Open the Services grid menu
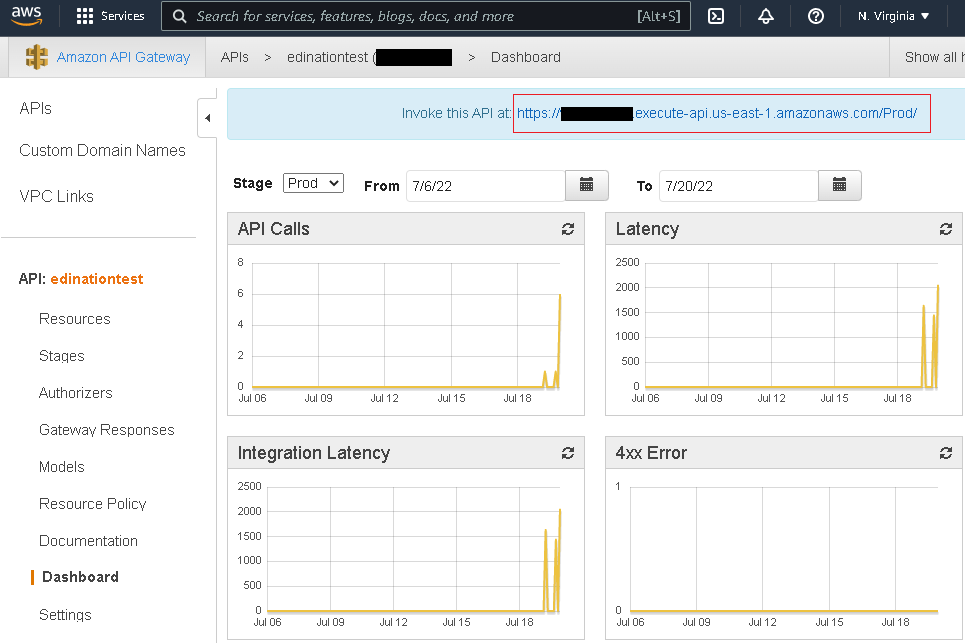 point(110,16)
